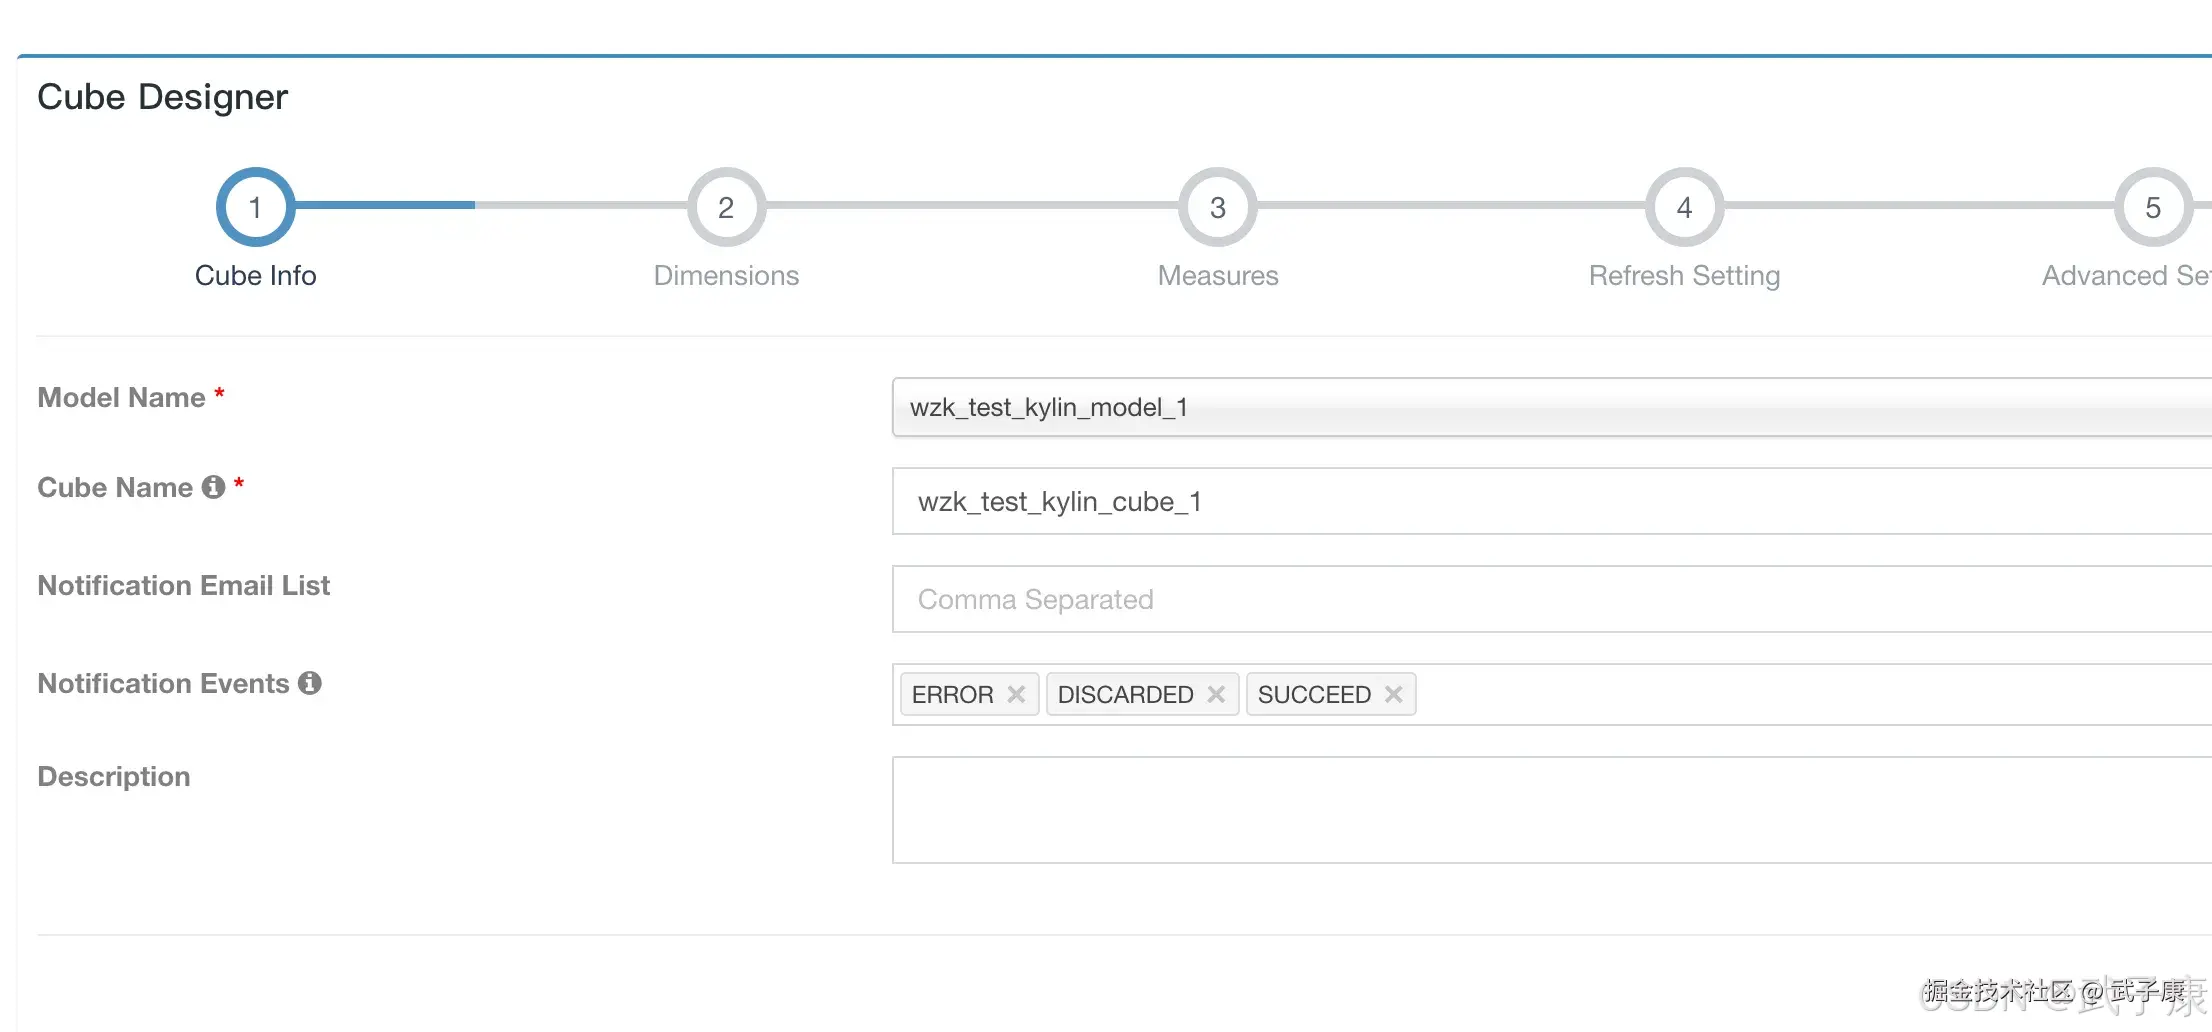The image size is (2212, 1032).
Task: Open the Model Name dropdown
Action: point(1550,407)
